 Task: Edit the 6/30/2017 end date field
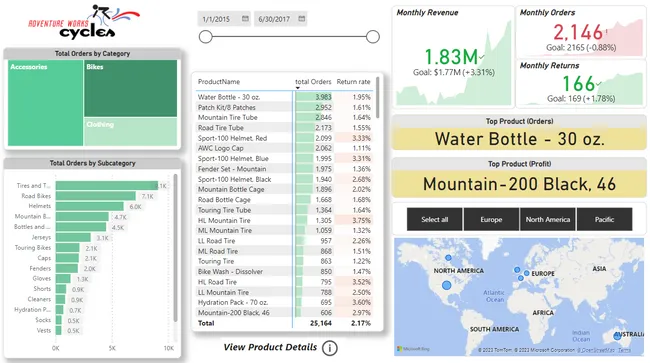coord(281,19)
